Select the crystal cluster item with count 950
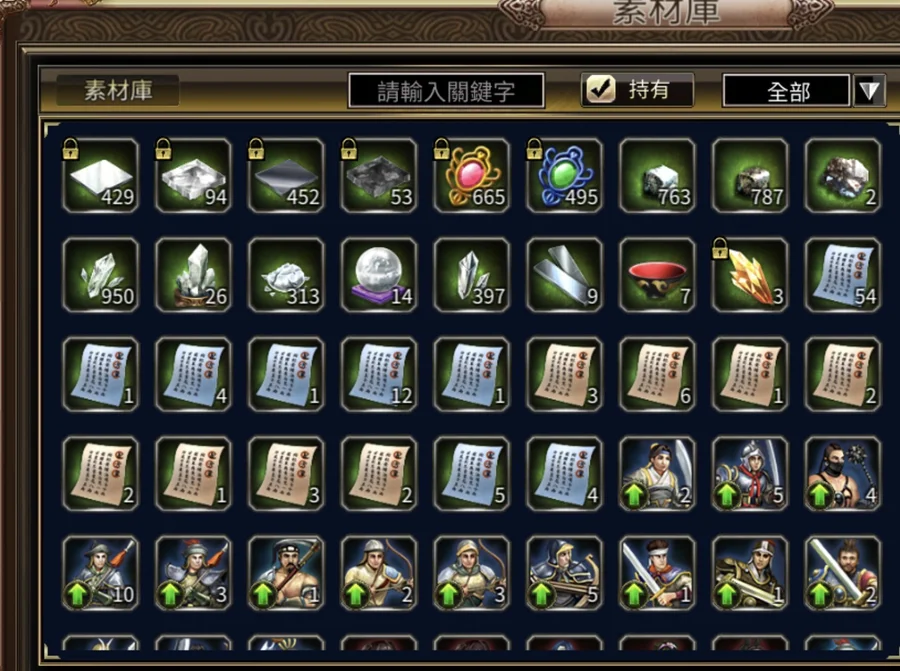This screenshot has width=900, height=671. (x=100, y=276)
